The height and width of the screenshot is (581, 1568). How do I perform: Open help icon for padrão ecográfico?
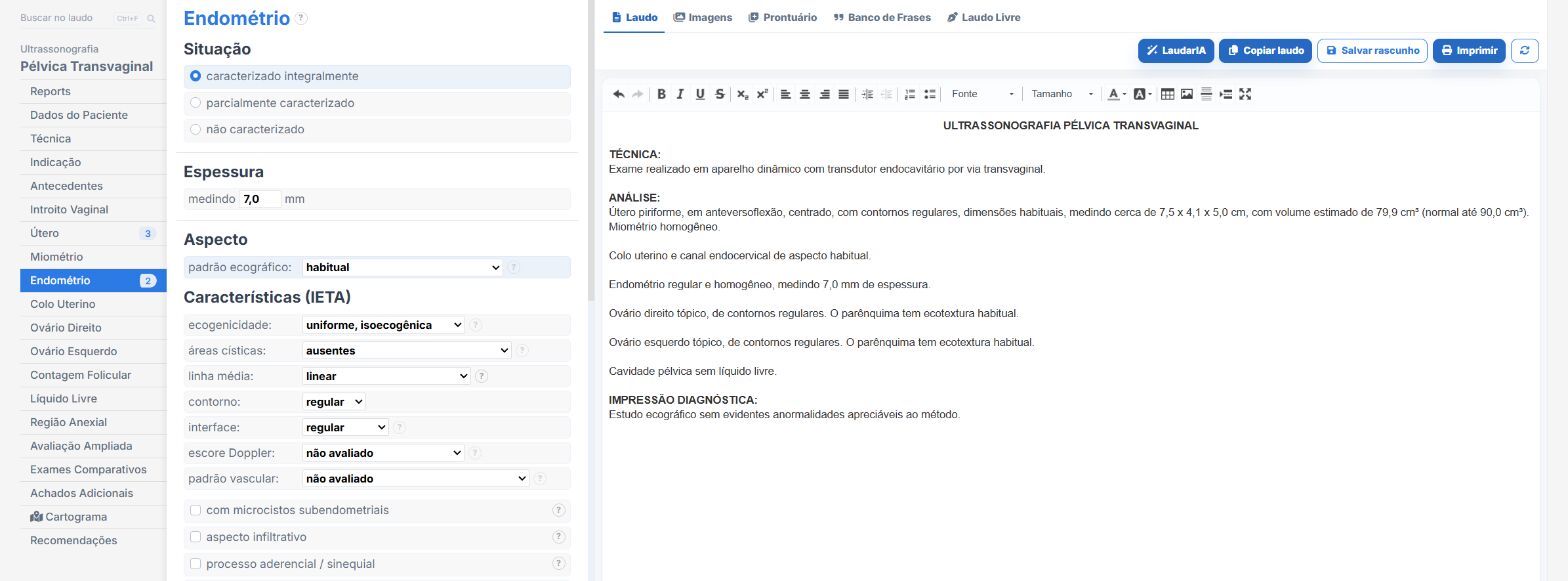pyautogui.click(x=513, y=267)
